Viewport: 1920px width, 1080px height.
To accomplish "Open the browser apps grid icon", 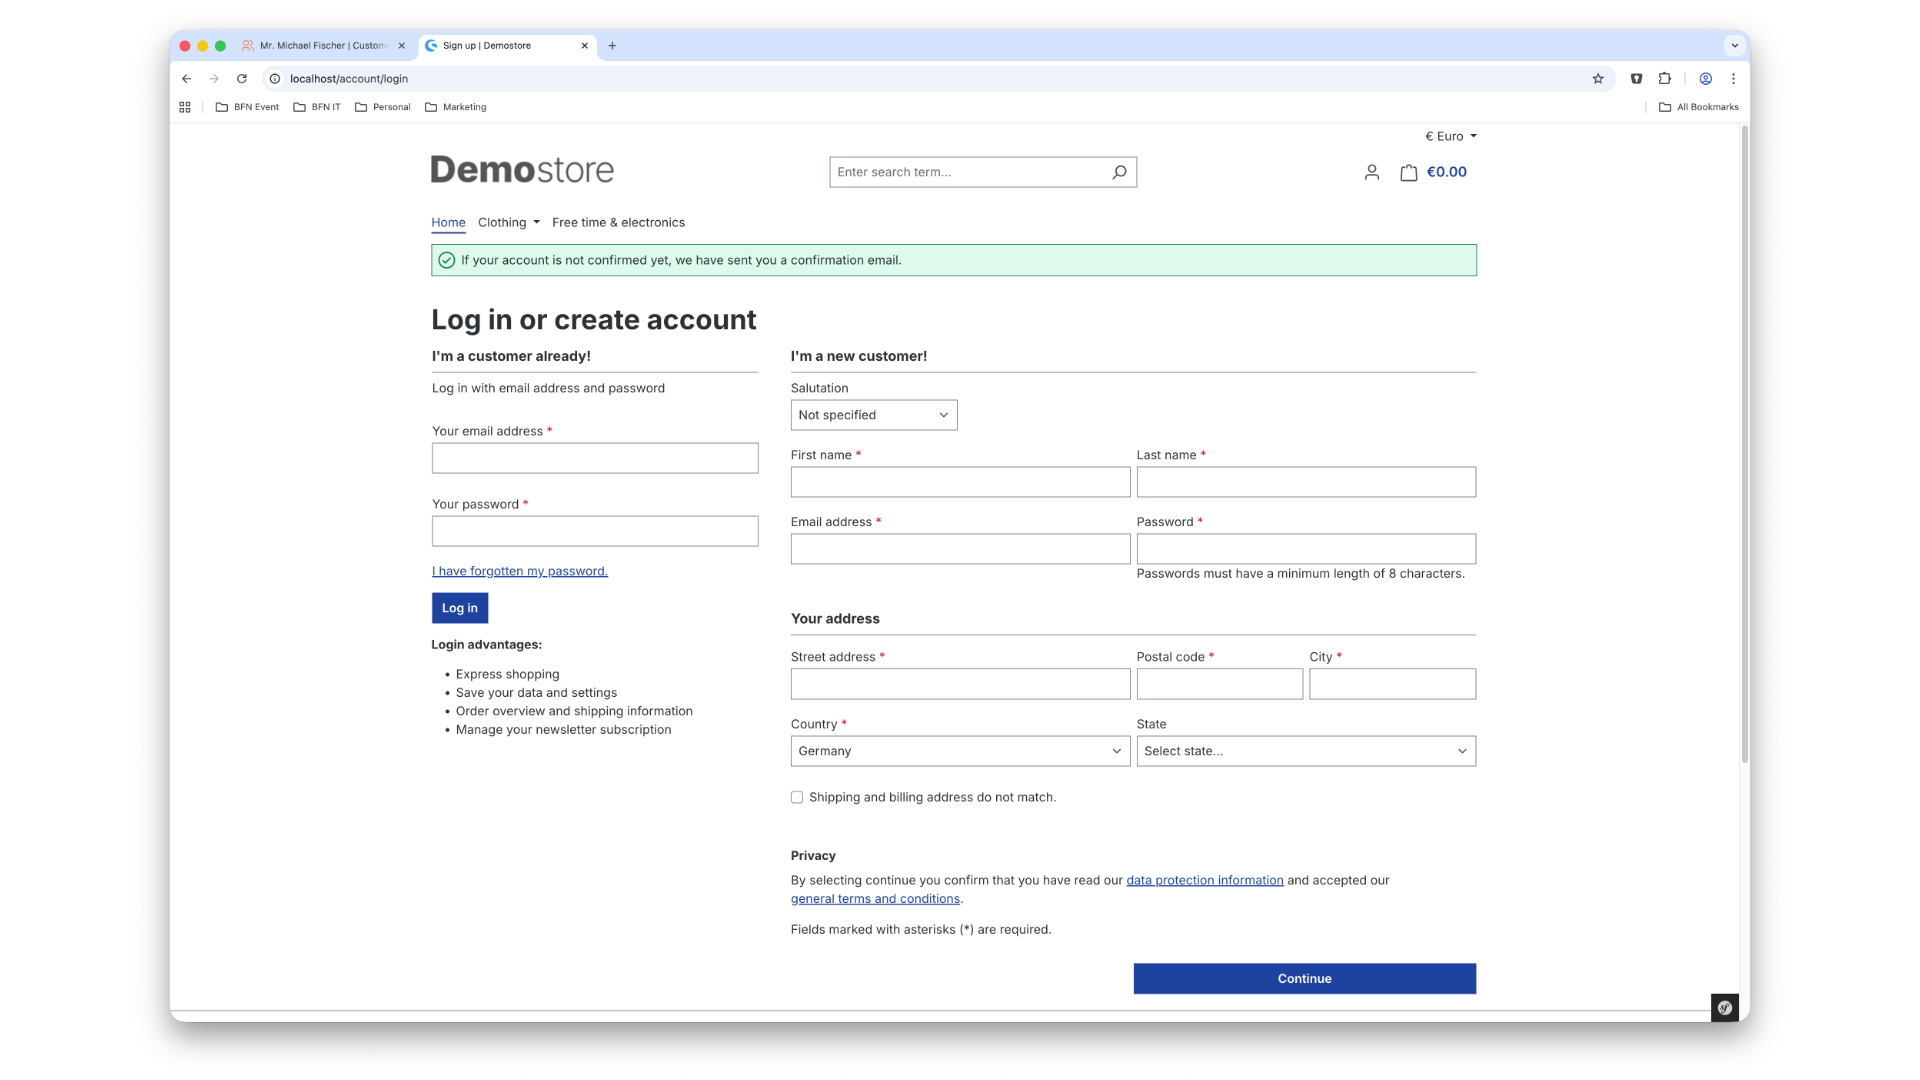I will coord(185,107).
